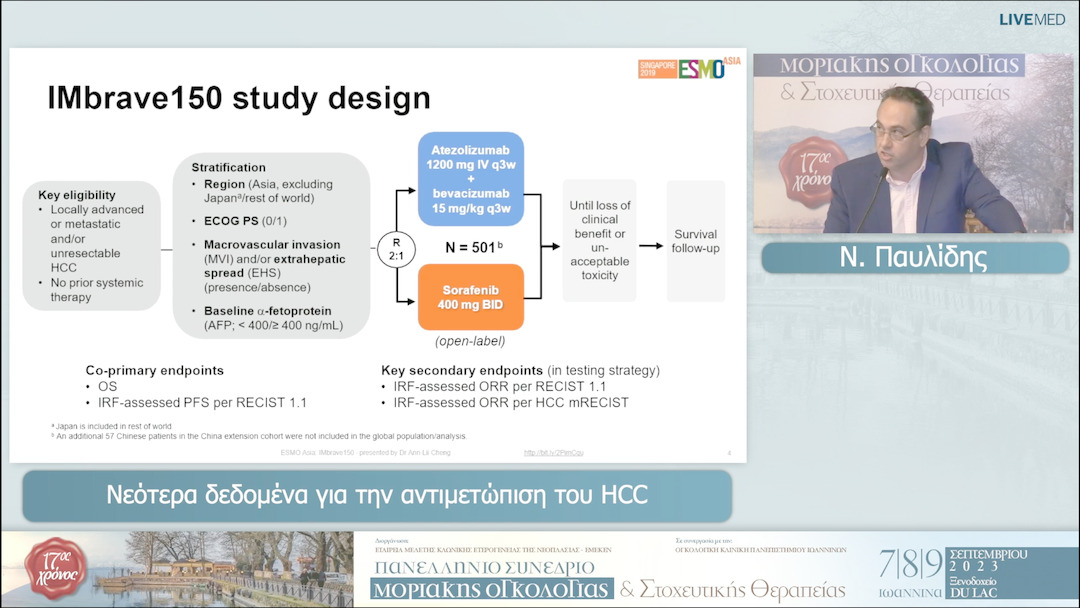Click the R 2:1 randomization circle

coord(396,249)
